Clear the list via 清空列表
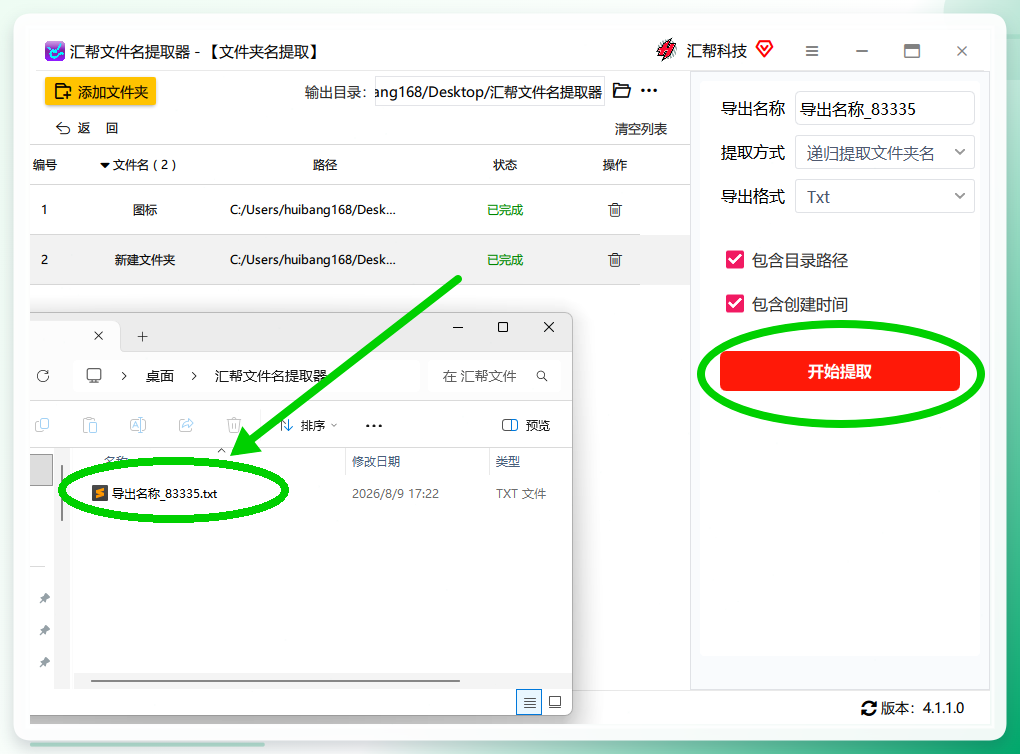Image resolution: width=1020 pixels, height=754 pixels. click(x=641, y=129)
